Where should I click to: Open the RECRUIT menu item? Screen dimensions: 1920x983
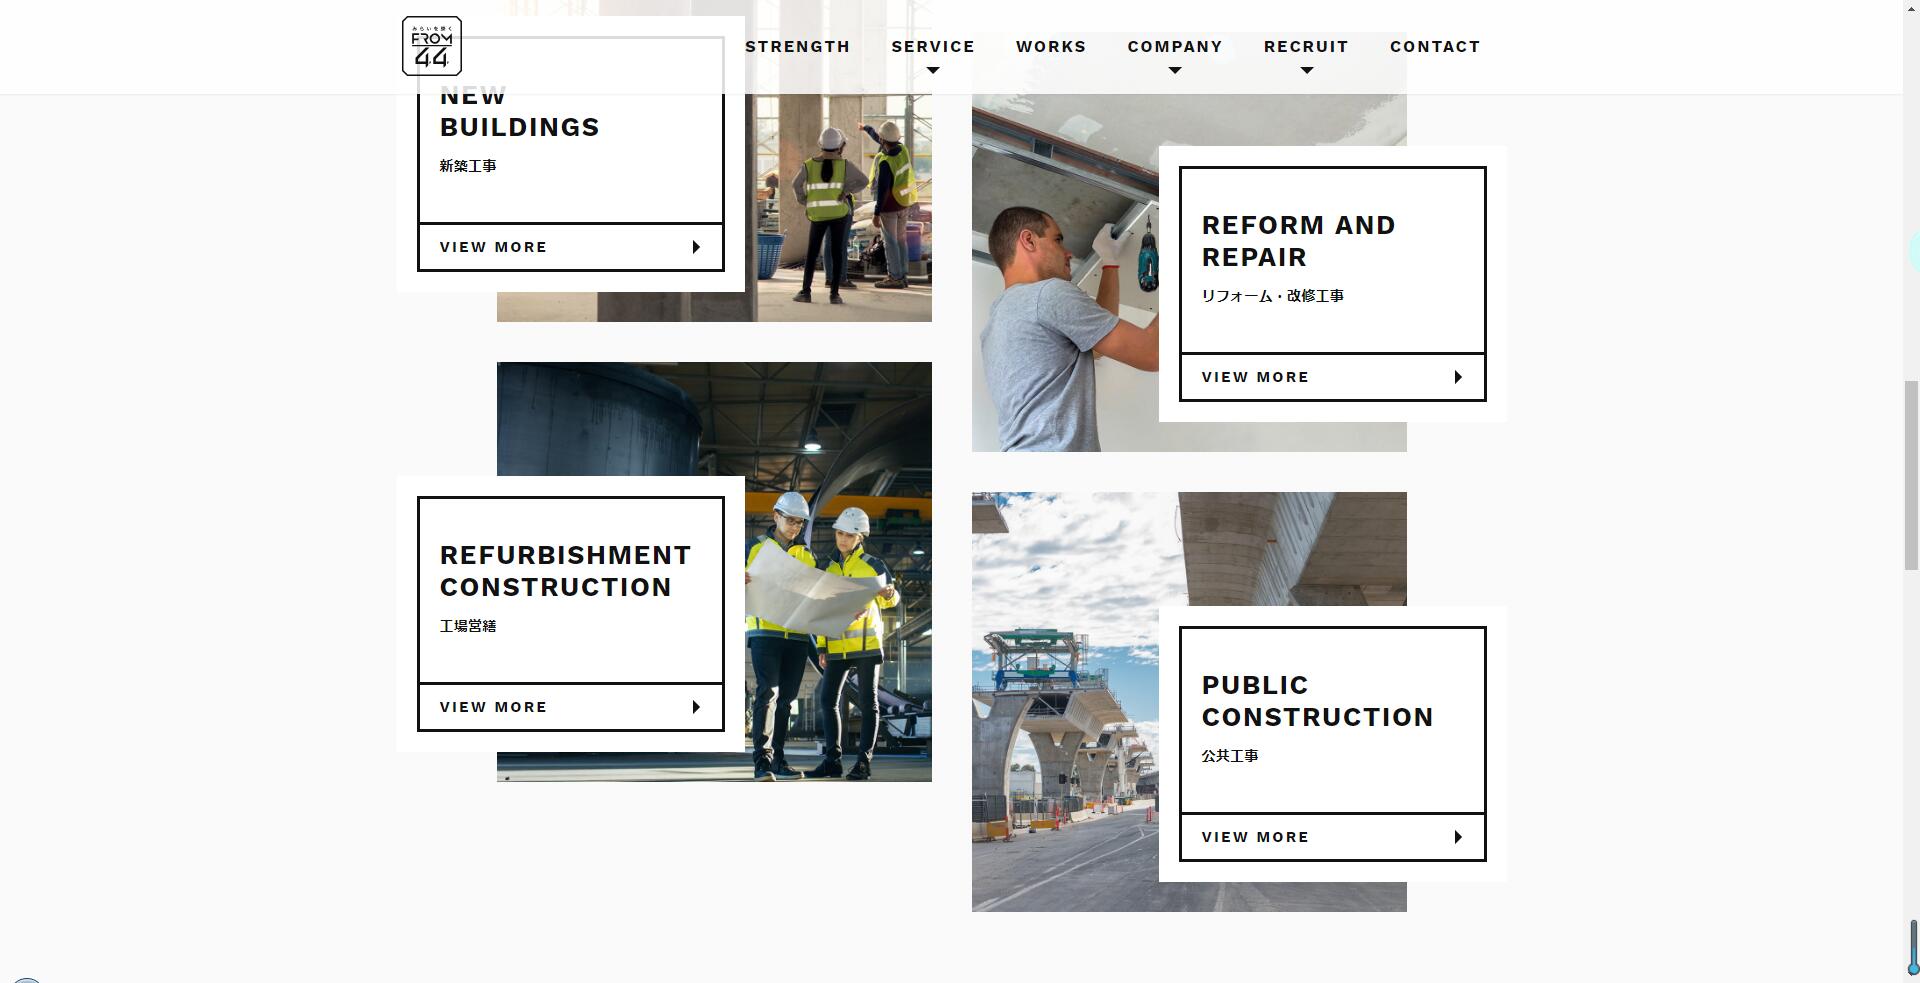(1306, 46)
